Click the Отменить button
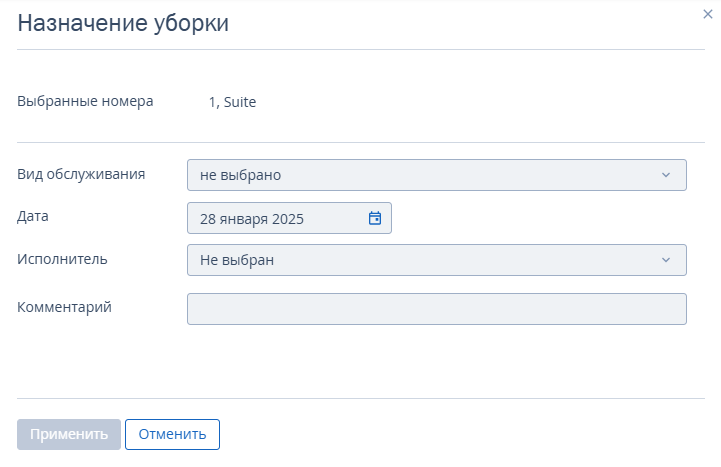This screenshot has height=467, width=721. tap(172, 434)
